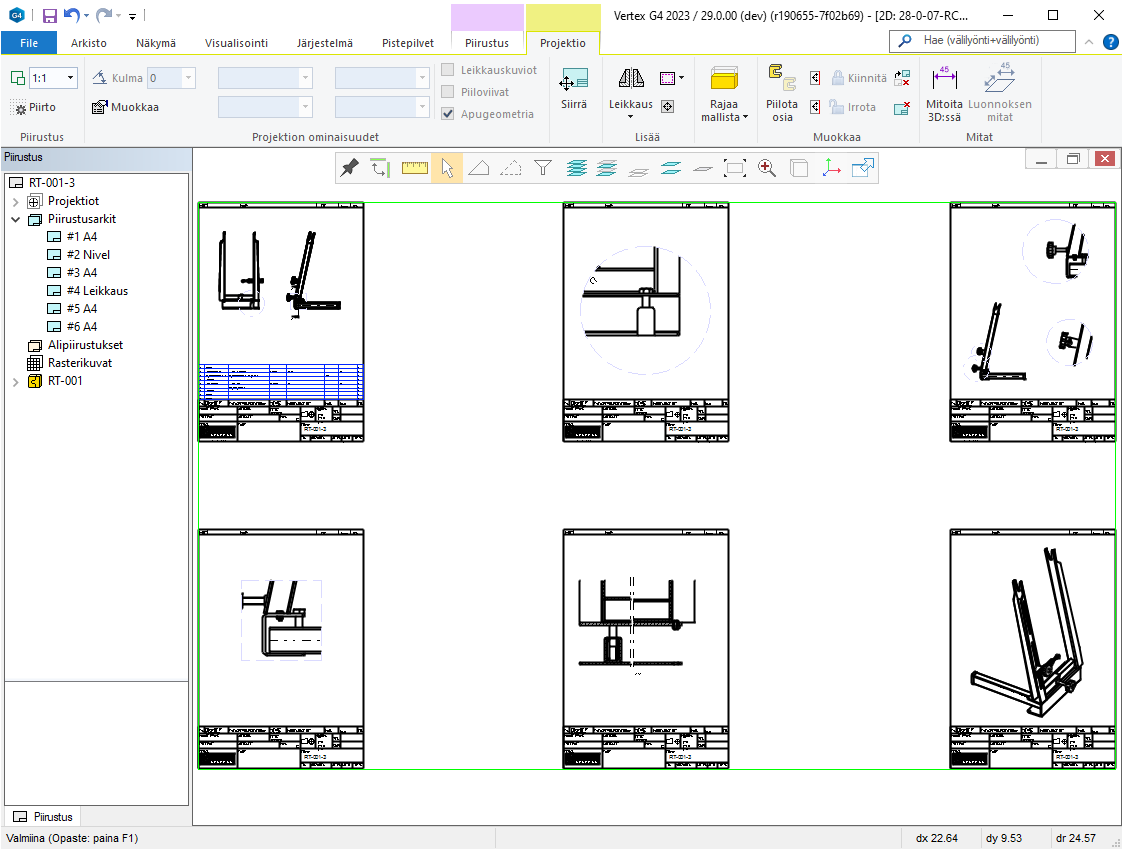Click the Piirto settings gear icon
This screenshot has width=1123, height=850.
click(20, 108)
